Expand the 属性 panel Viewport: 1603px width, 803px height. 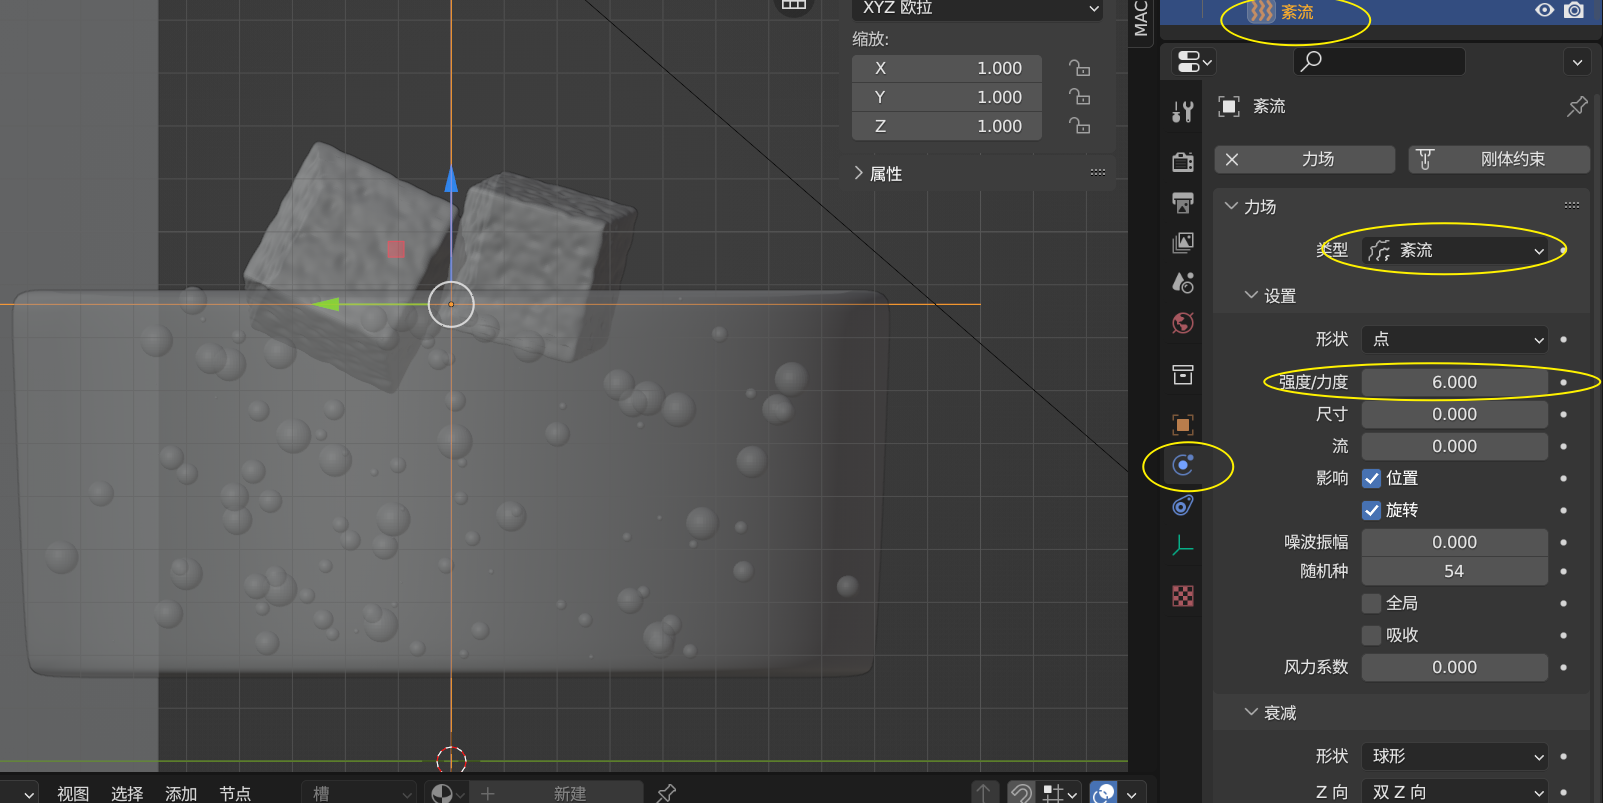pyautogui.click(x=858, y=173)
